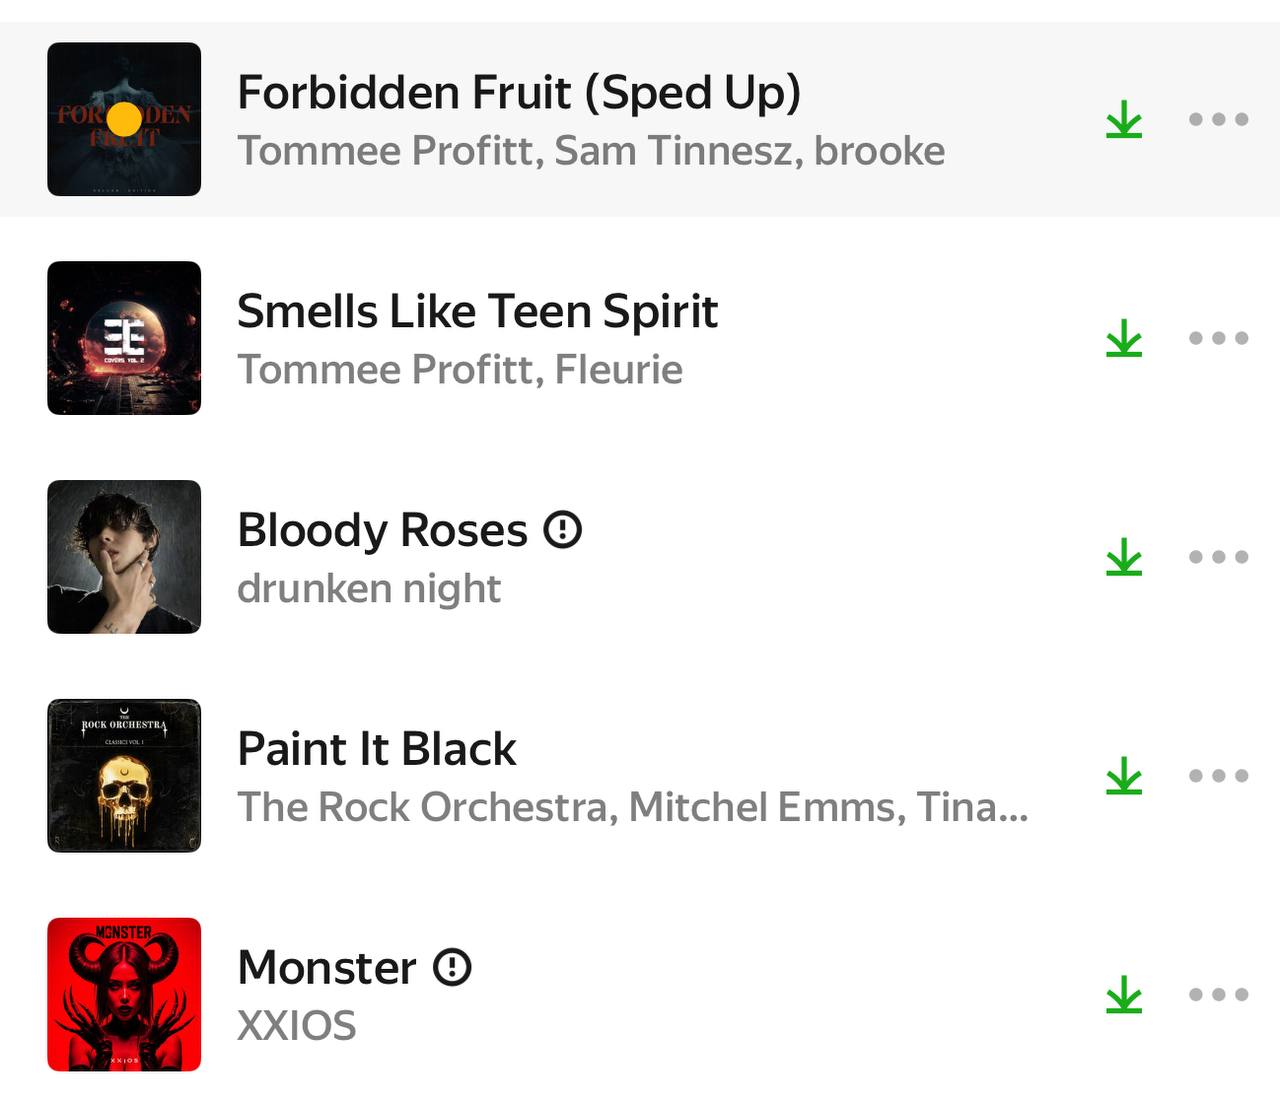Download the Monster track by XXIOS

1124,994
